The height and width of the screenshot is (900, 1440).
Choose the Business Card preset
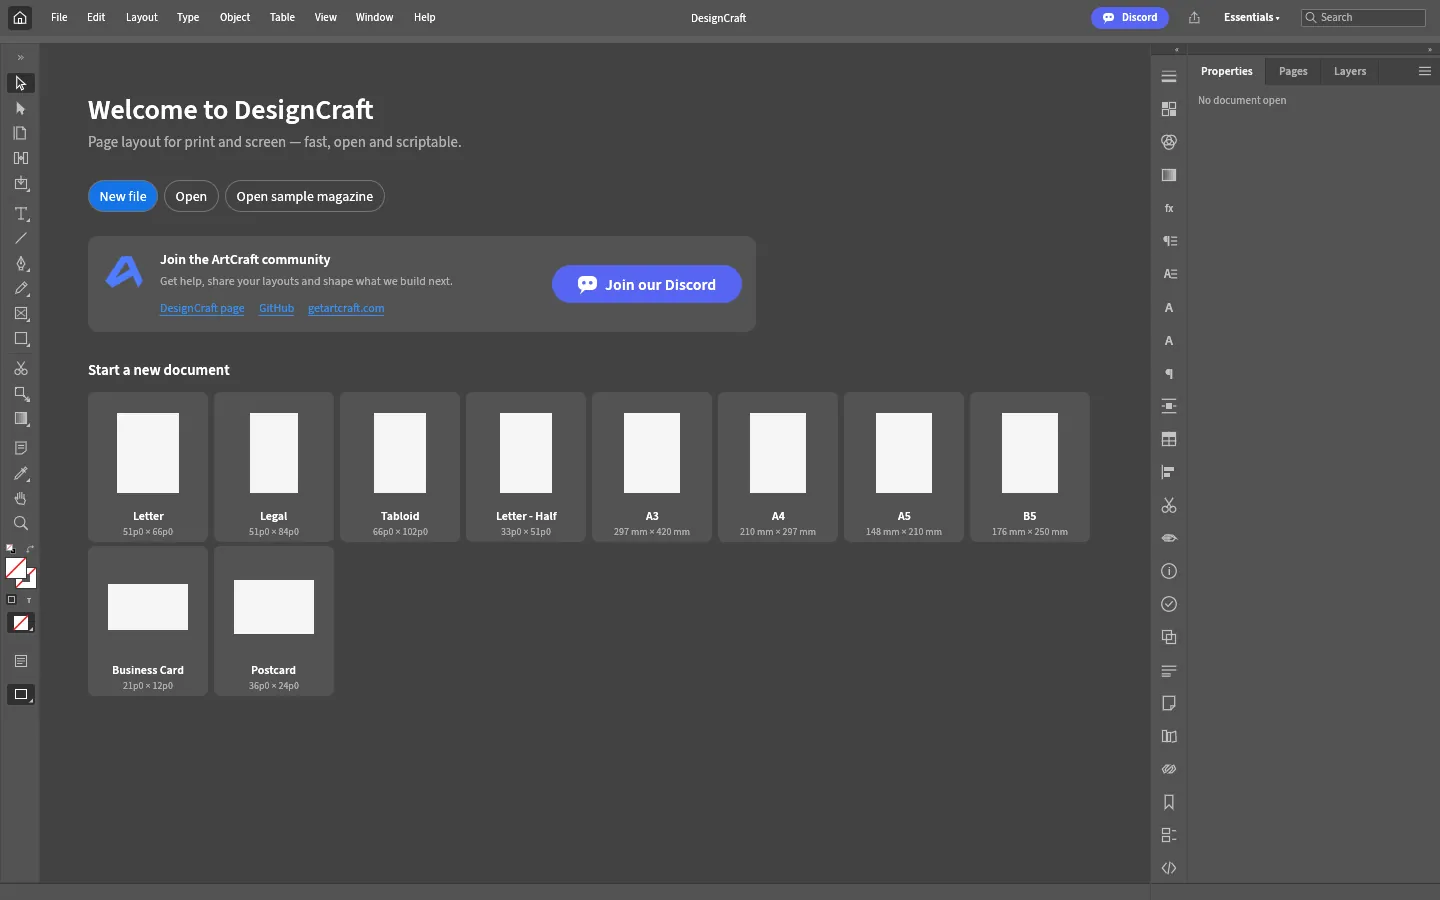pos(148,621)
